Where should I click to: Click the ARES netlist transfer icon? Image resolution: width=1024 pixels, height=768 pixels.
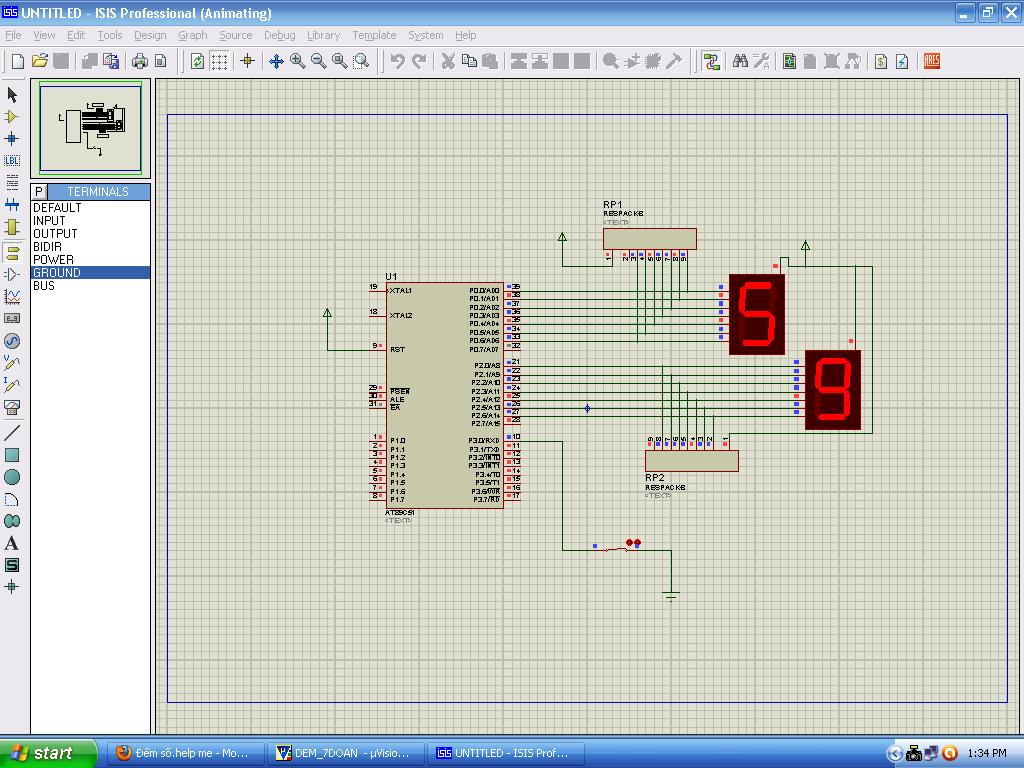pyautogui.click(x=932, y=61)
